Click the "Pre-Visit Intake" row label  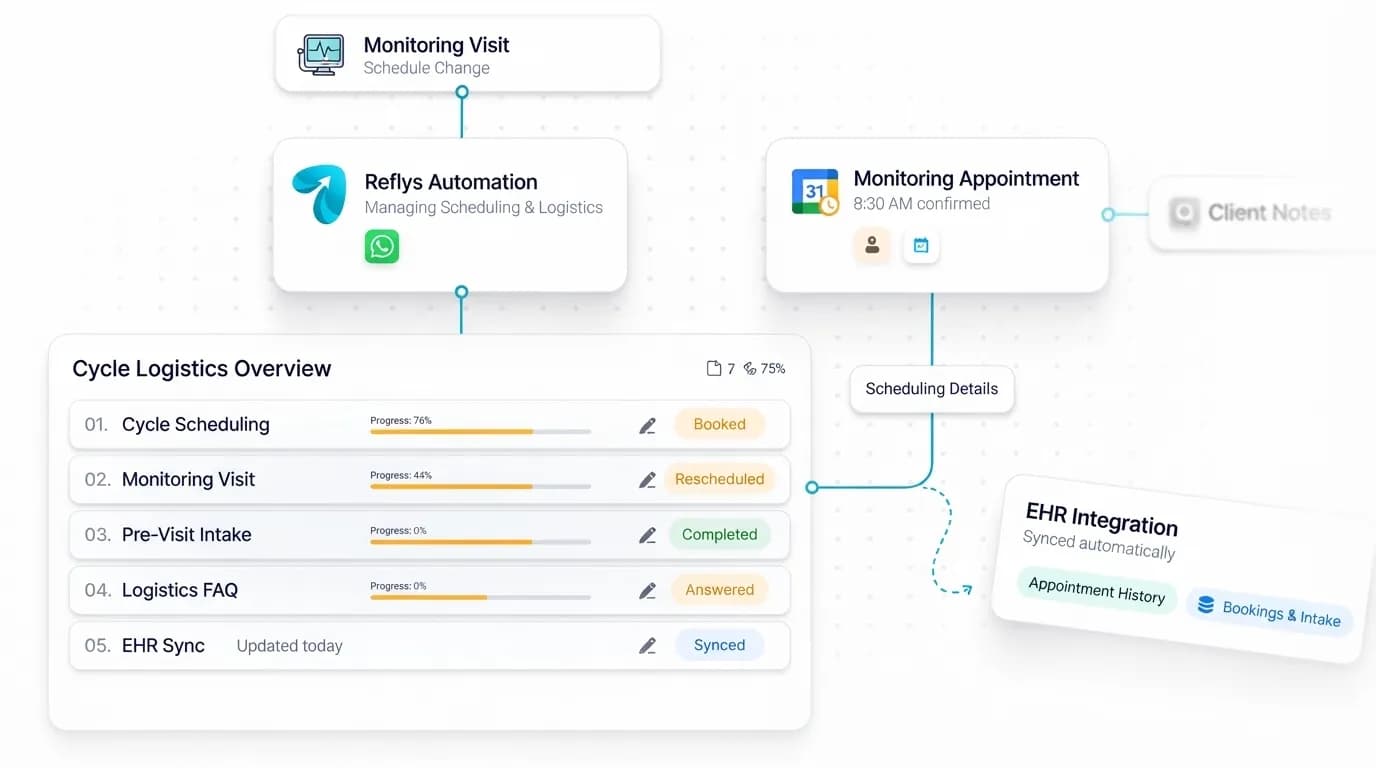(187, 535)
